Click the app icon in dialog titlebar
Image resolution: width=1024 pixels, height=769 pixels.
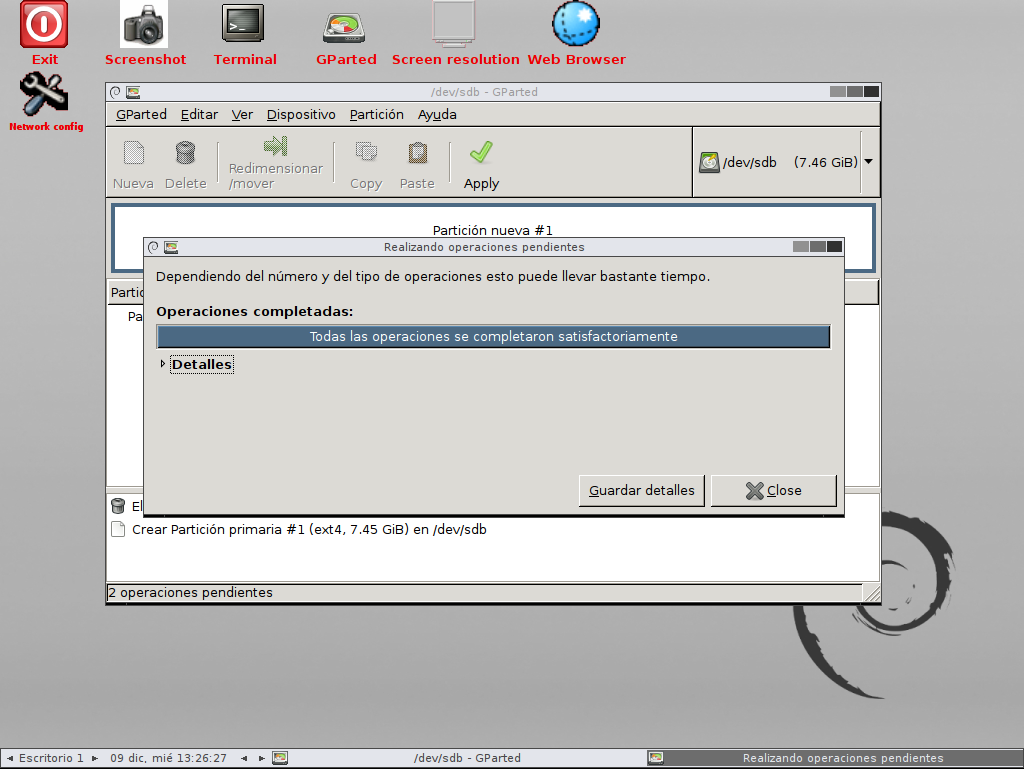(171, 247)
